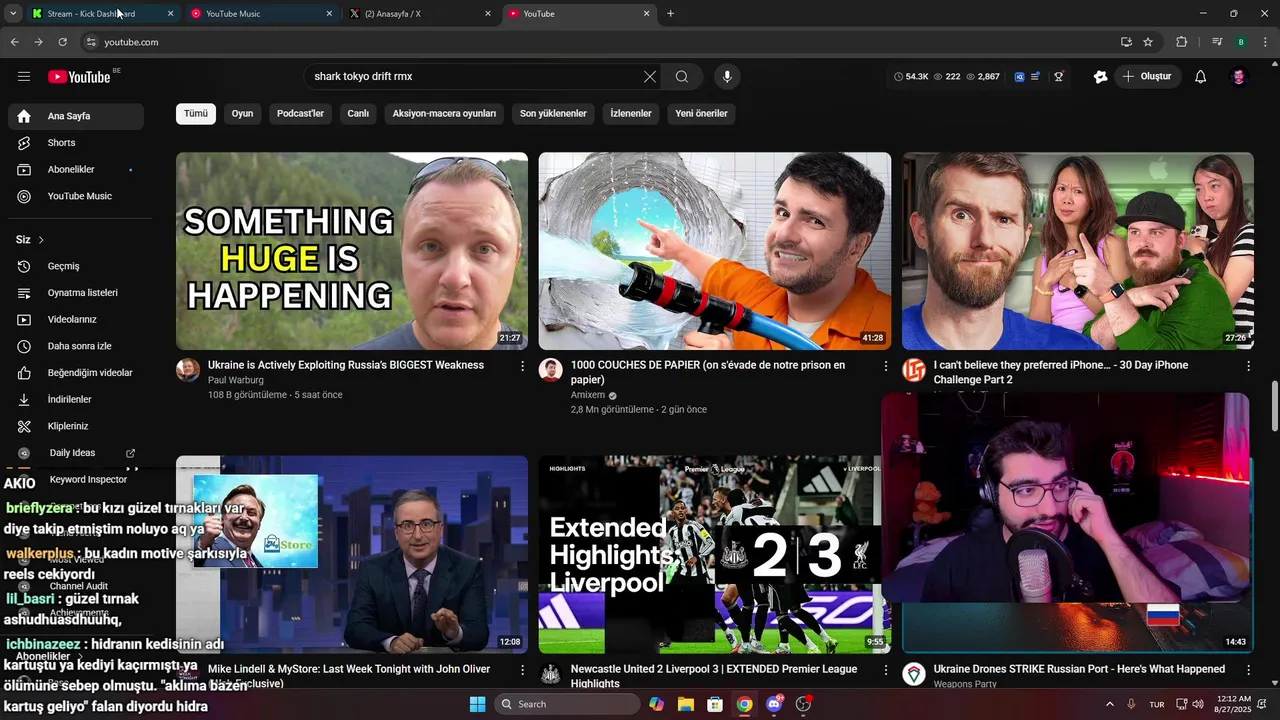
Task: Start voice search with the microphone
Action: tap(727, 77)
